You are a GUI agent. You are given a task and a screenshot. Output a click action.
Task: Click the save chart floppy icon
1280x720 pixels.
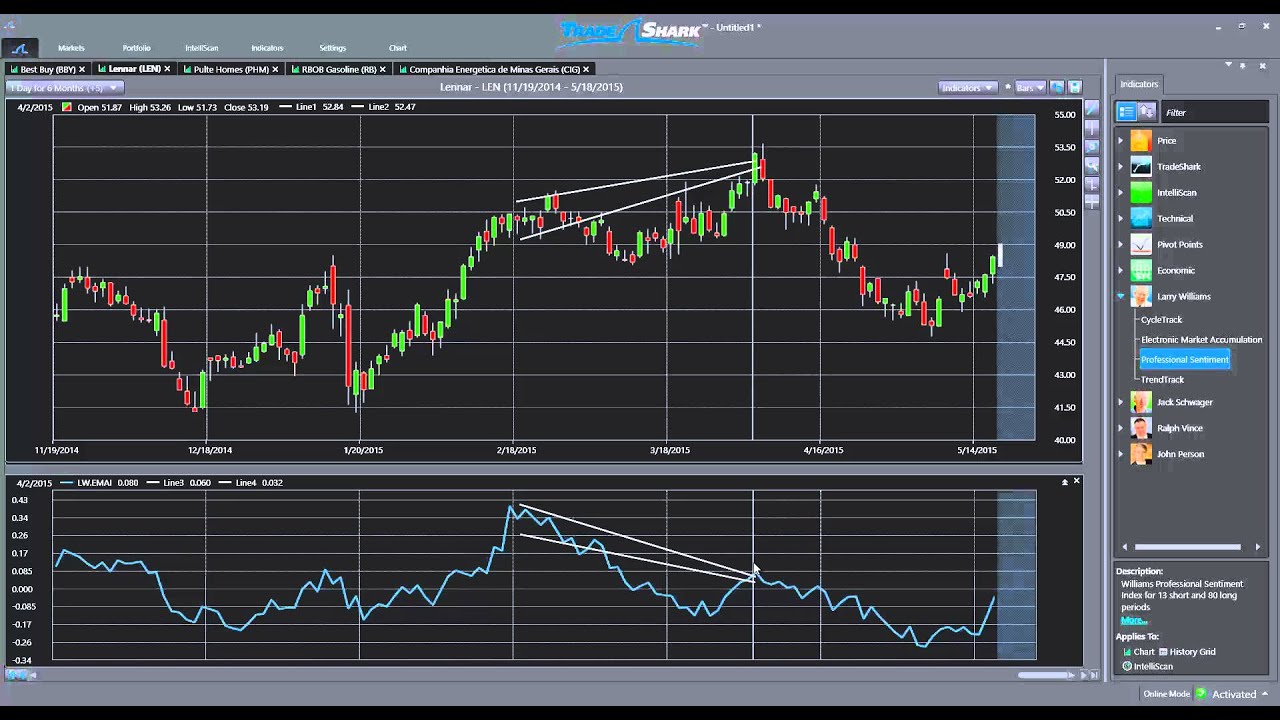[x=1075, y=87]
